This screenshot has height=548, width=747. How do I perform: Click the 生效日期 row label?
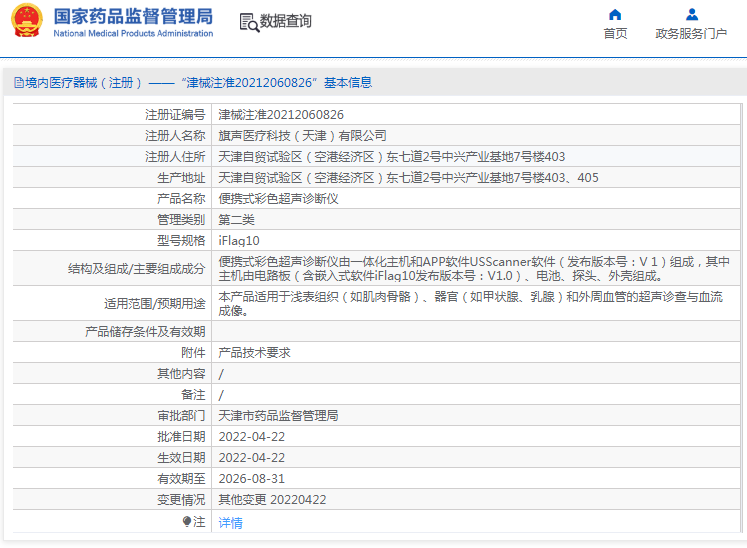coord(182,457)
